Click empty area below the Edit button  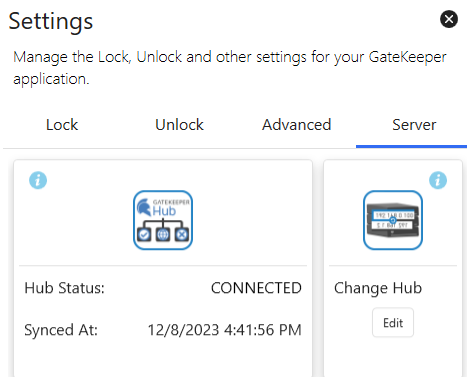pyautogui.click(x=393, y=357)
